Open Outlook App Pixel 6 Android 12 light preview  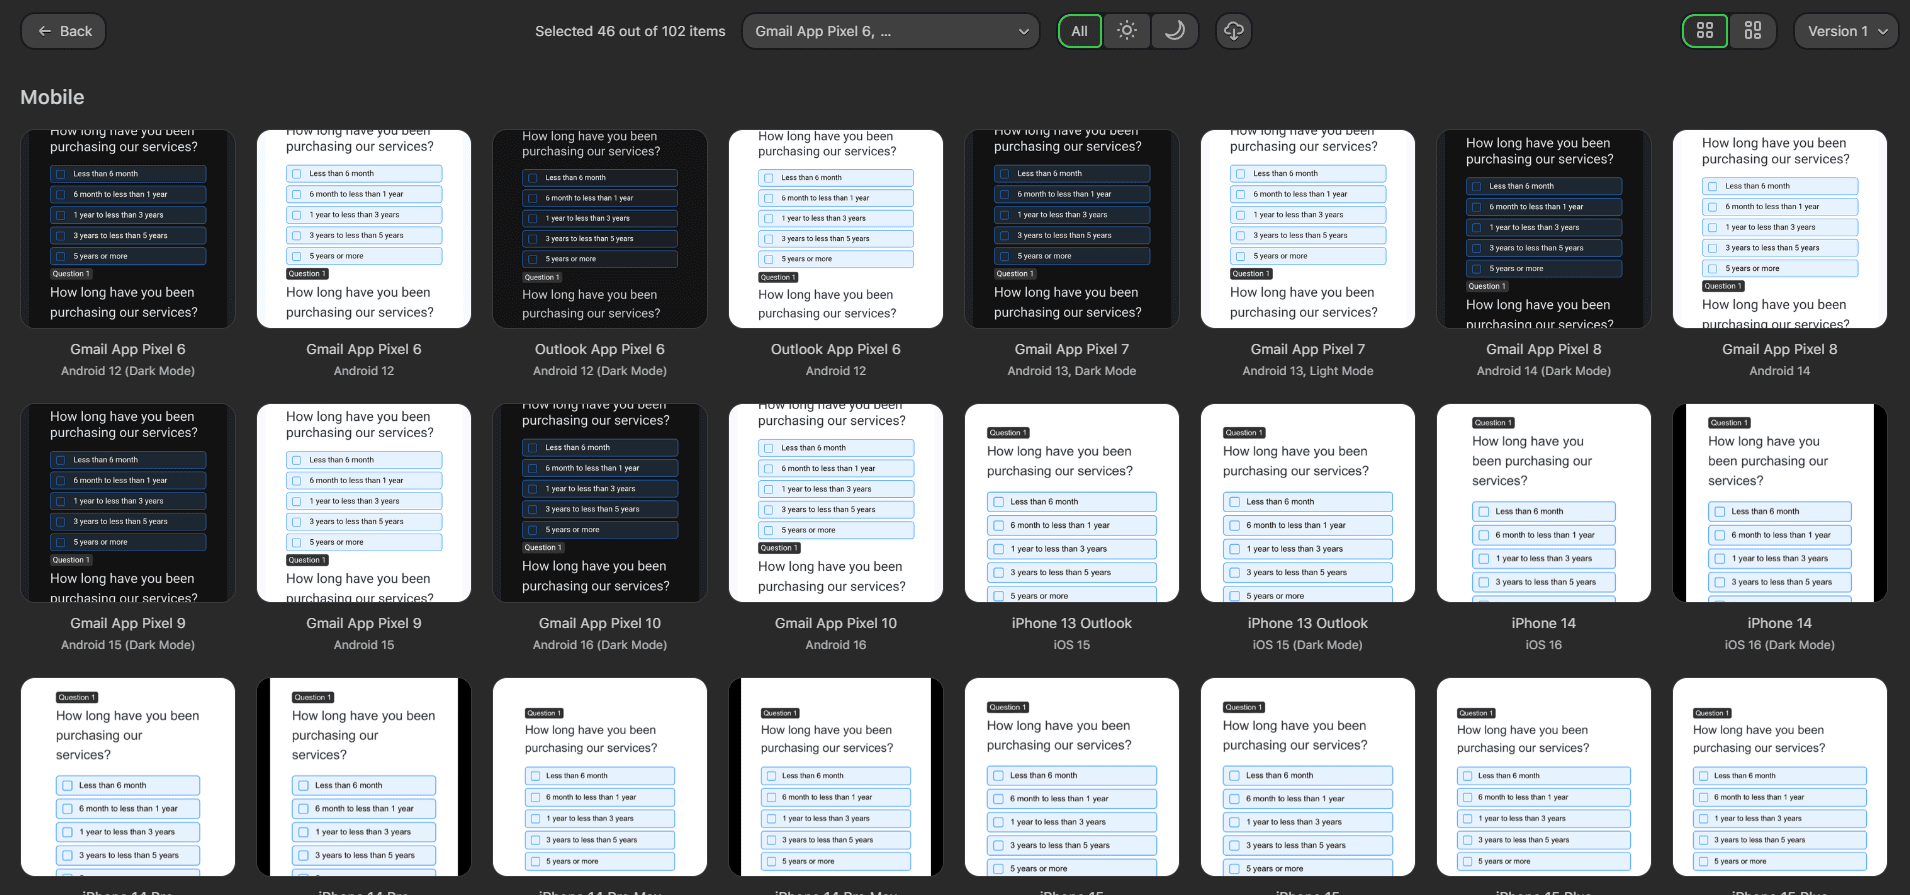coord(836,229)
